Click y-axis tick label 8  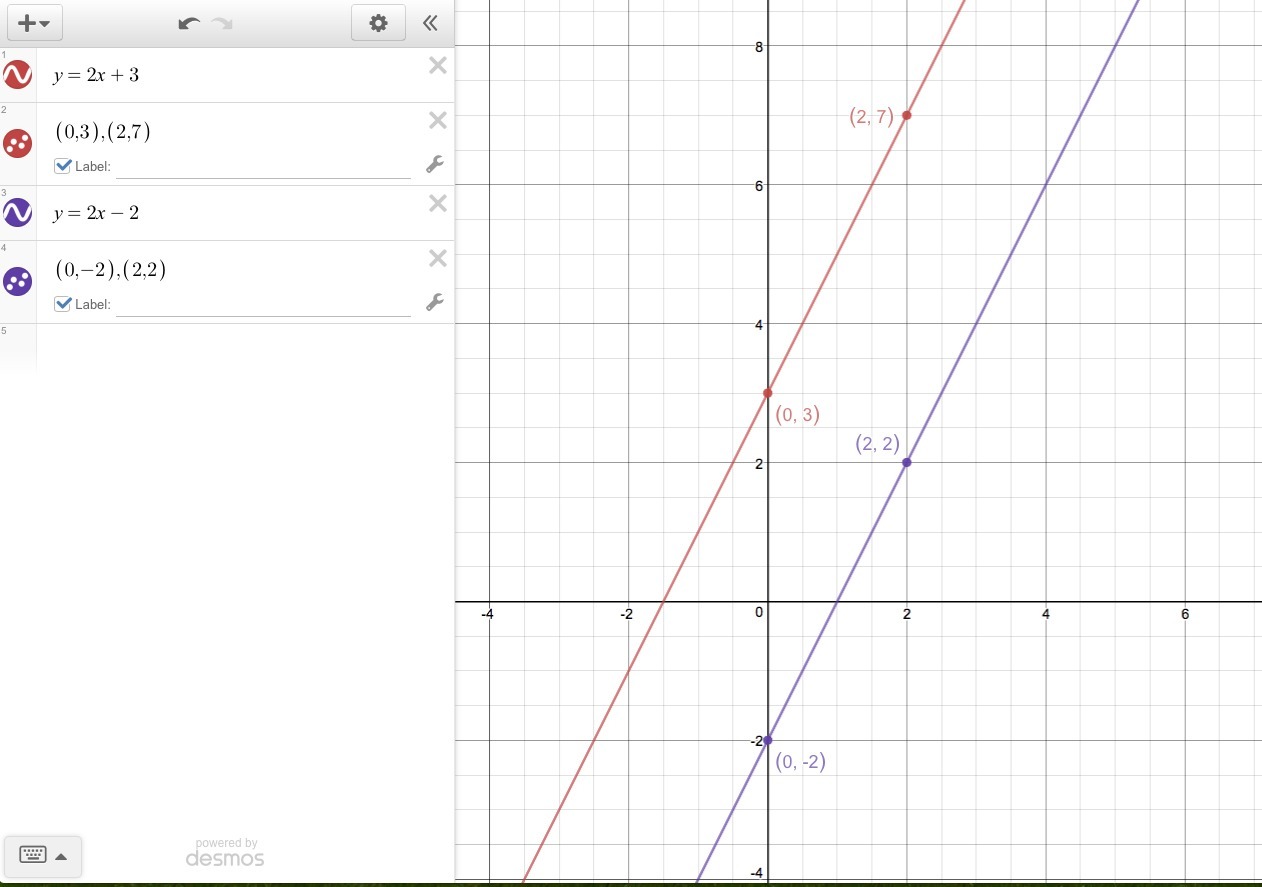coord(760,47)
